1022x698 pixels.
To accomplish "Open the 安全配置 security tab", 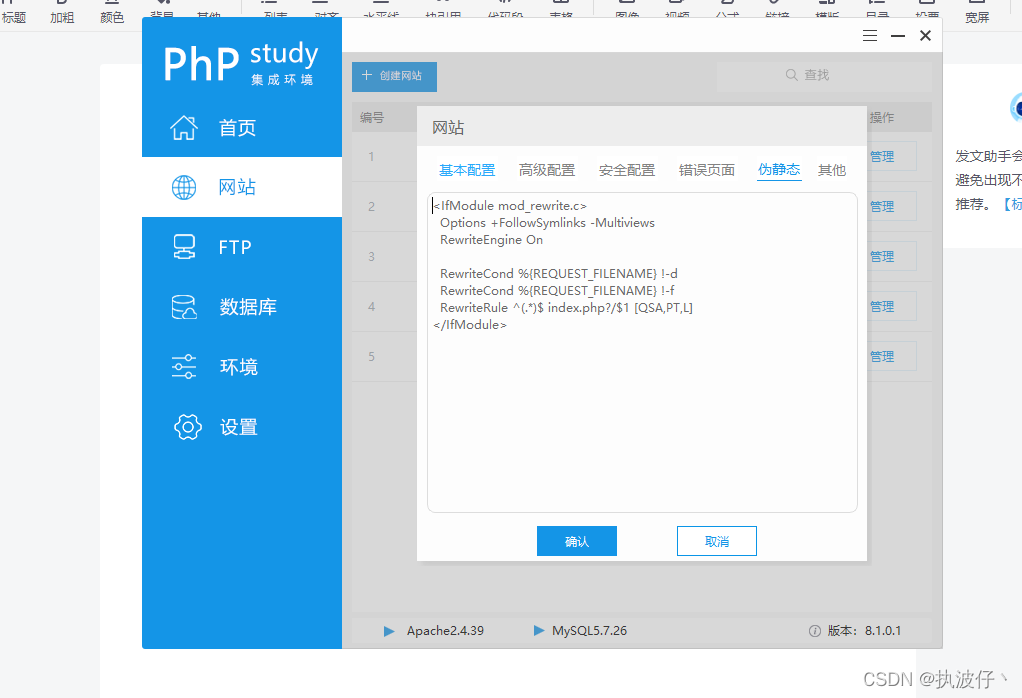I will point(627,170).
